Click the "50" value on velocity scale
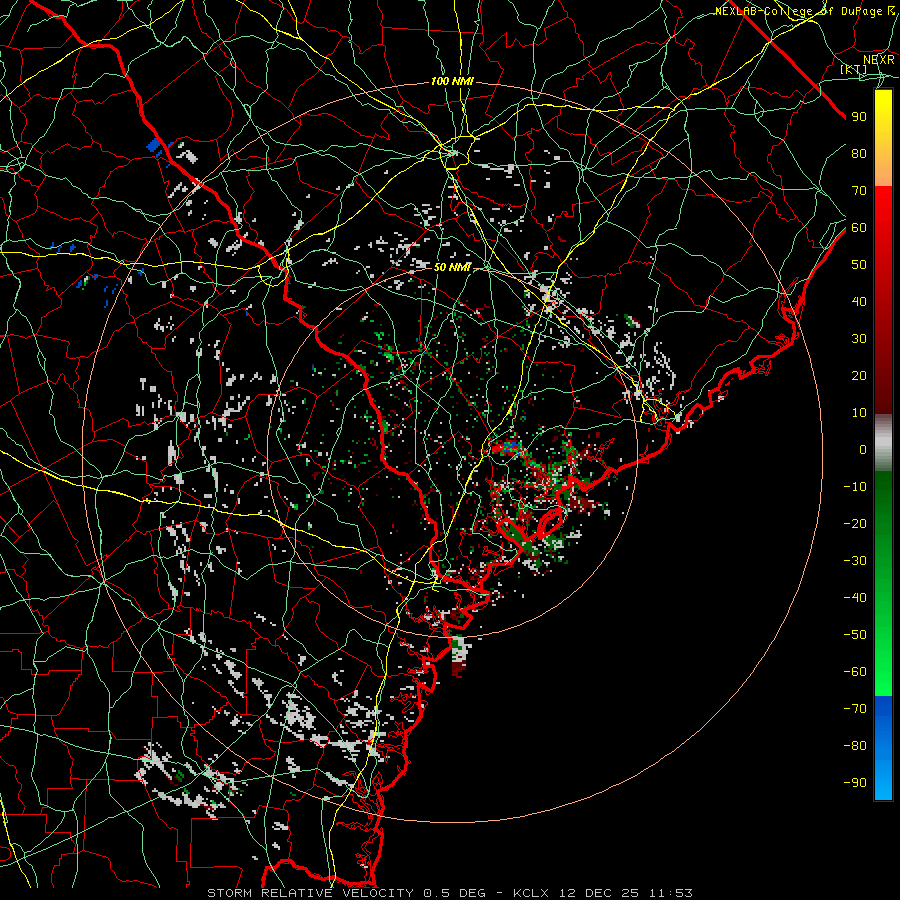Screen dimensions: 900x900 pos(859,265)
